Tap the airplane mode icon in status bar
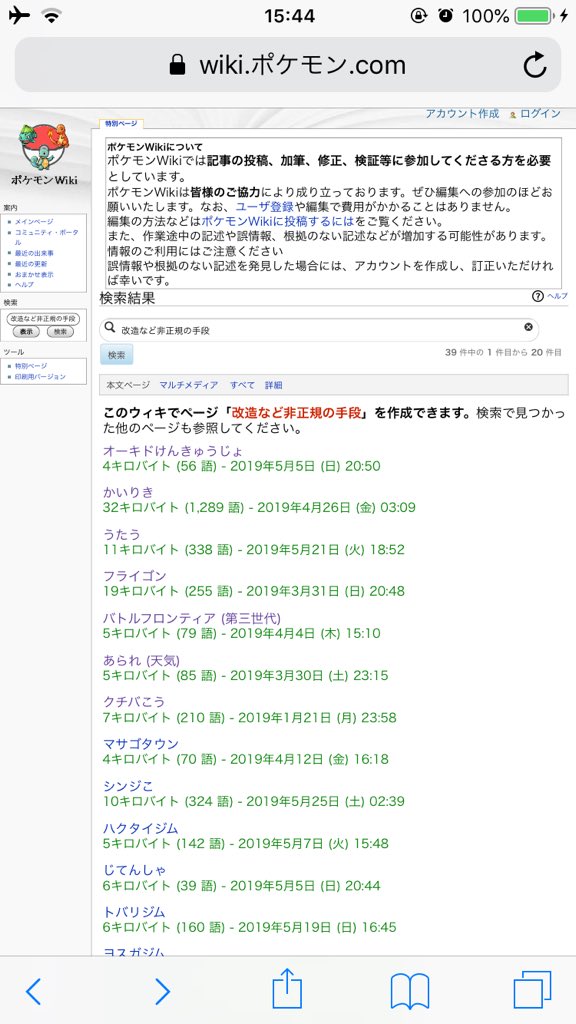The width and height of the screenshot is (576, 1024). (x=19, y=14)
